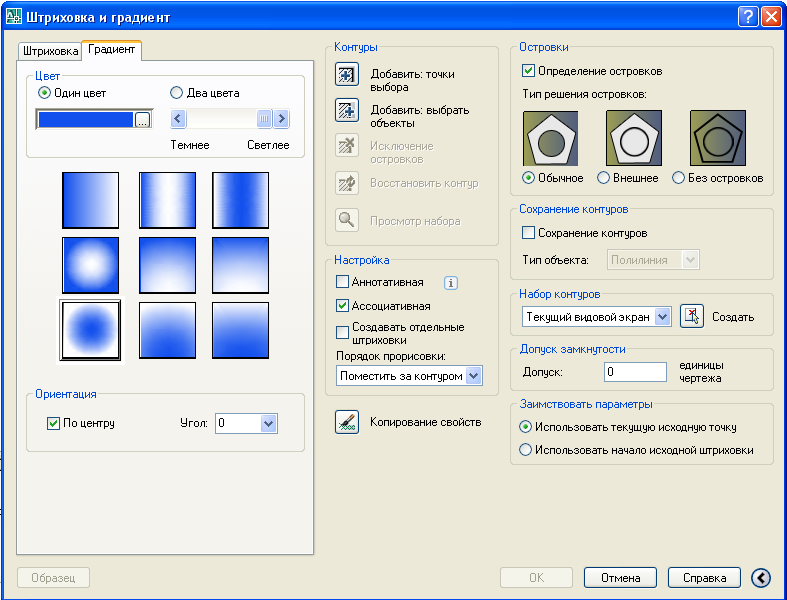Click the annotative info icon

pyautogui.click(x=451, y=283)
